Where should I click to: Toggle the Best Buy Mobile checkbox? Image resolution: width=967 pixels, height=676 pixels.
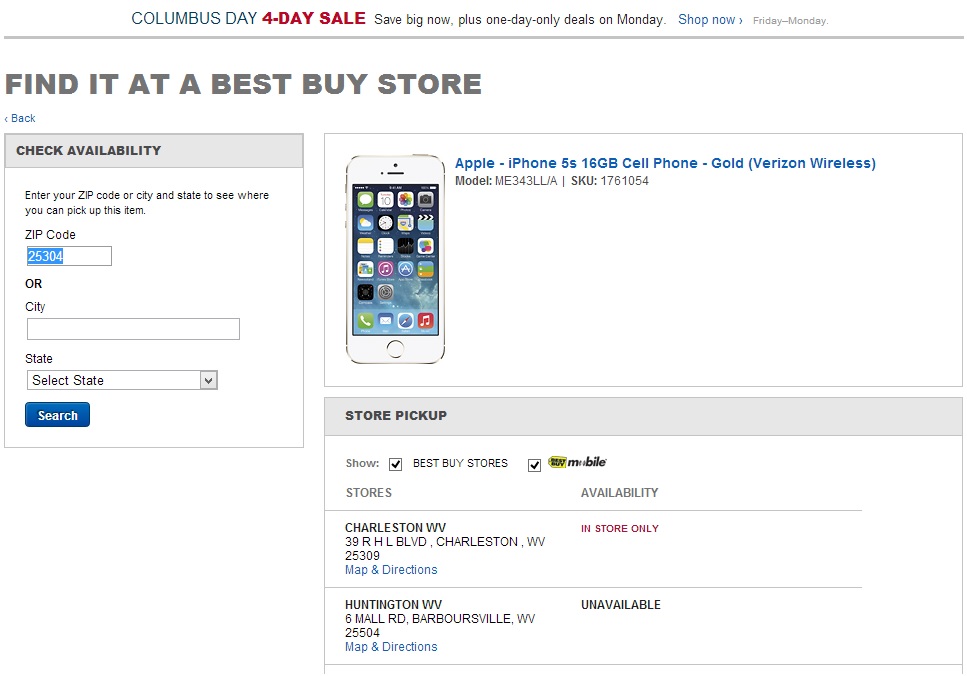click(534, 465)
